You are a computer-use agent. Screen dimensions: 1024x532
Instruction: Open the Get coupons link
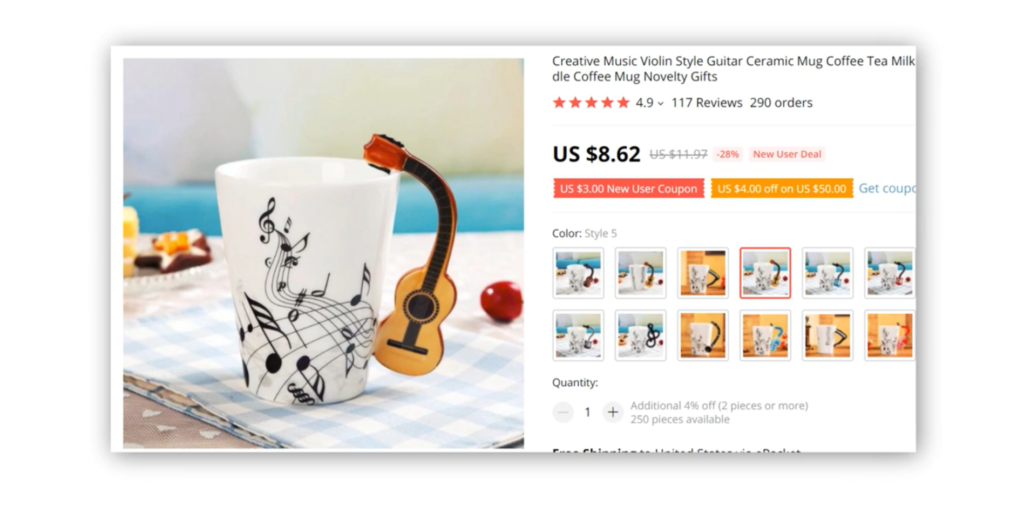pyautogui.click(x=887, y=188)
